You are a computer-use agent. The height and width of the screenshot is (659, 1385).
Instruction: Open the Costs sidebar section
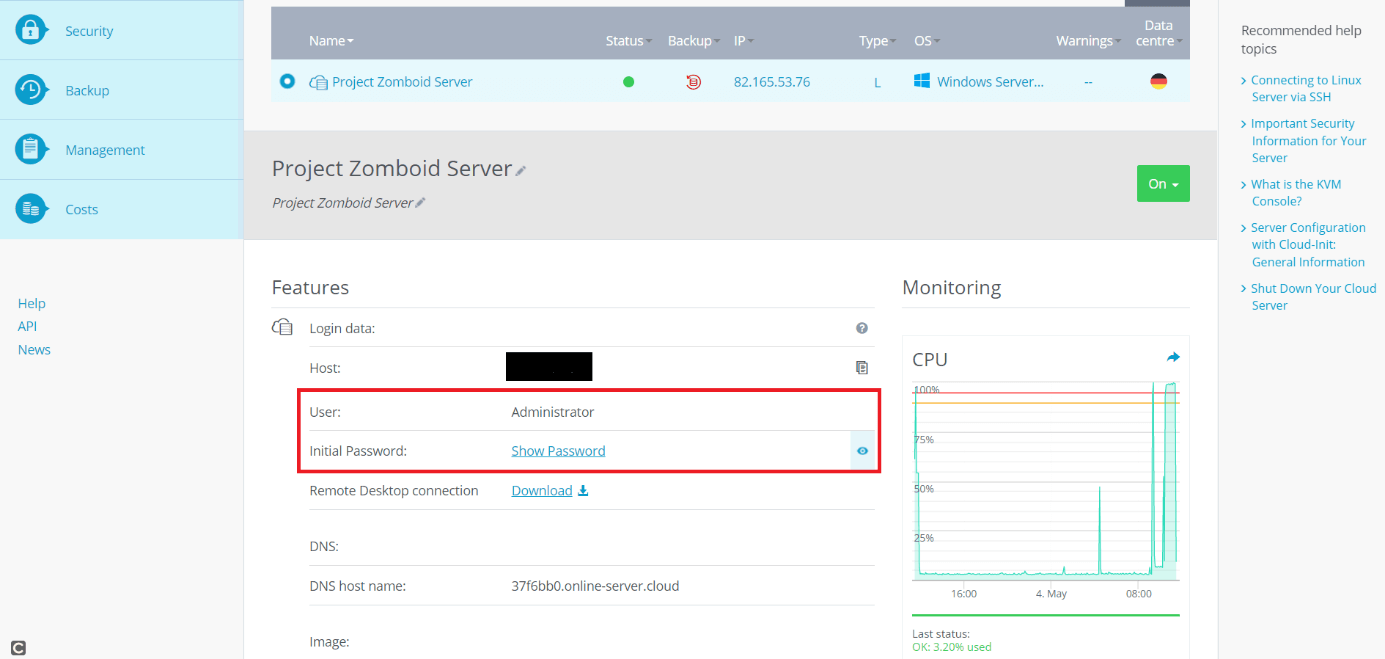tap(121, 209)
